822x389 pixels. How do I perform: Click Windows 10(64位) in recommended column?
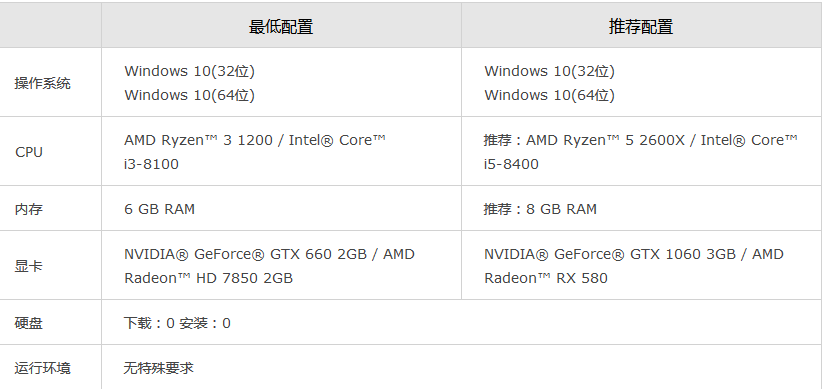coord(549,95)
